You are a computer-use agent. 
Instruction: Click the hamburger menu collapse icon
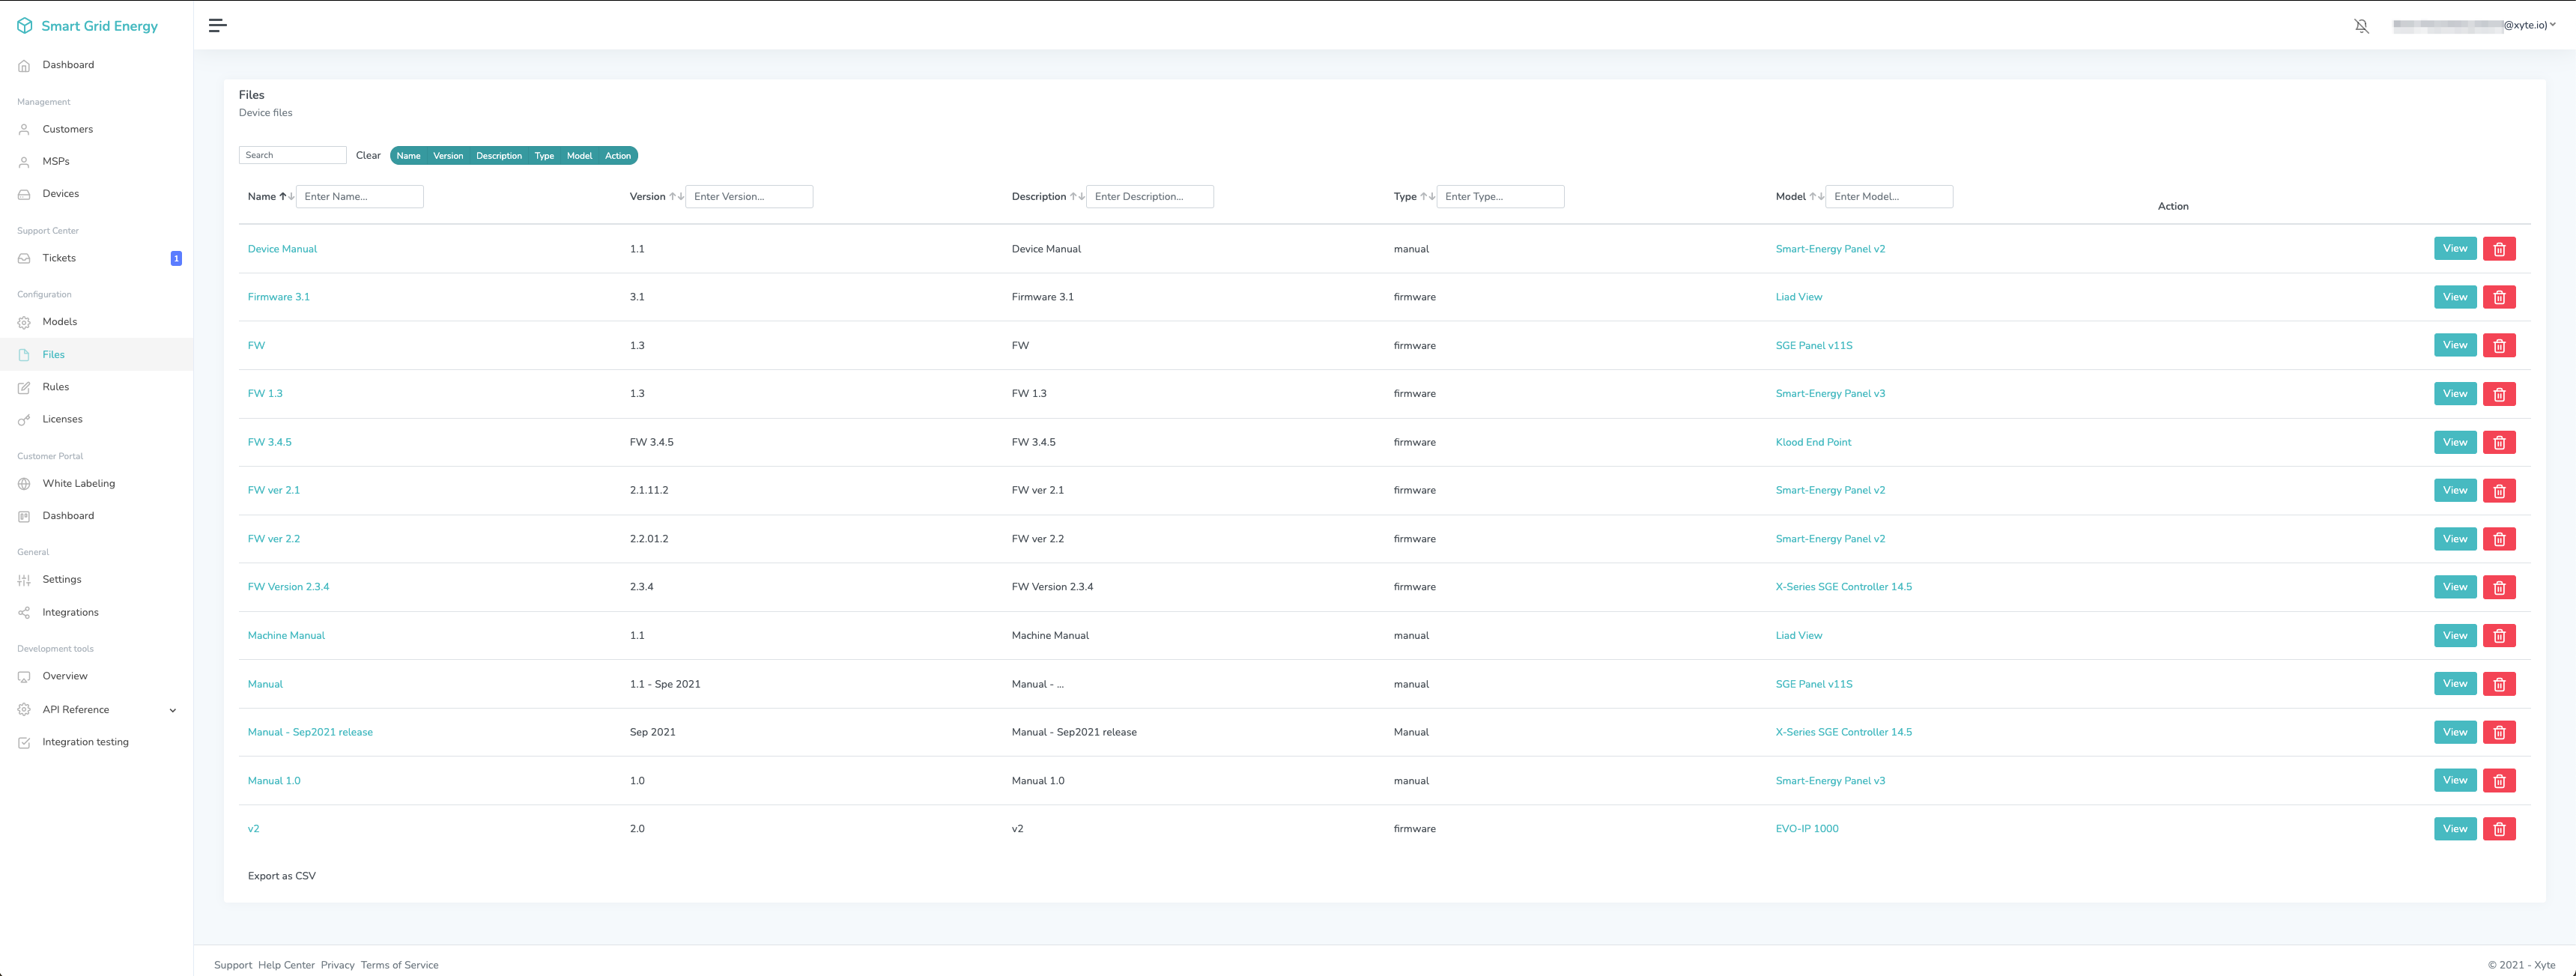click(217, 26)
